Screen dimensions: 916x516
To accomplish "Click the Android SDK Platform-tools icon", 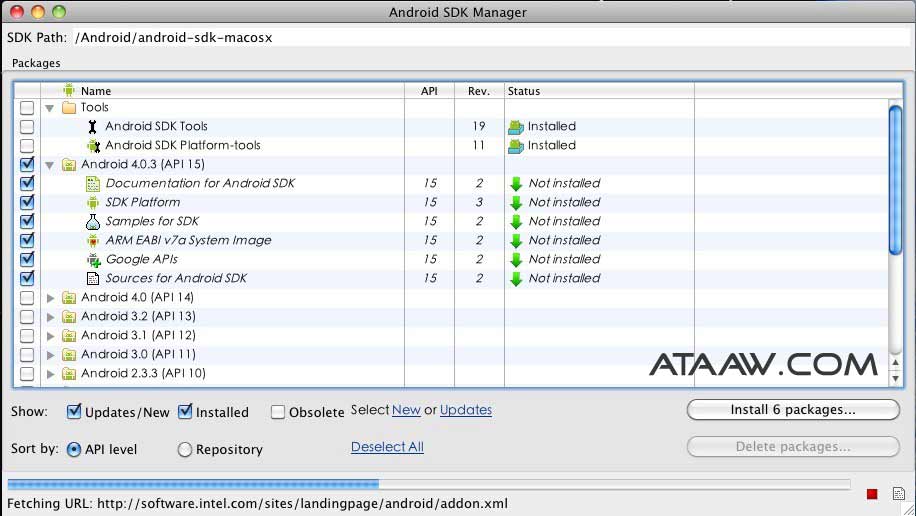I will pos(93,146).
